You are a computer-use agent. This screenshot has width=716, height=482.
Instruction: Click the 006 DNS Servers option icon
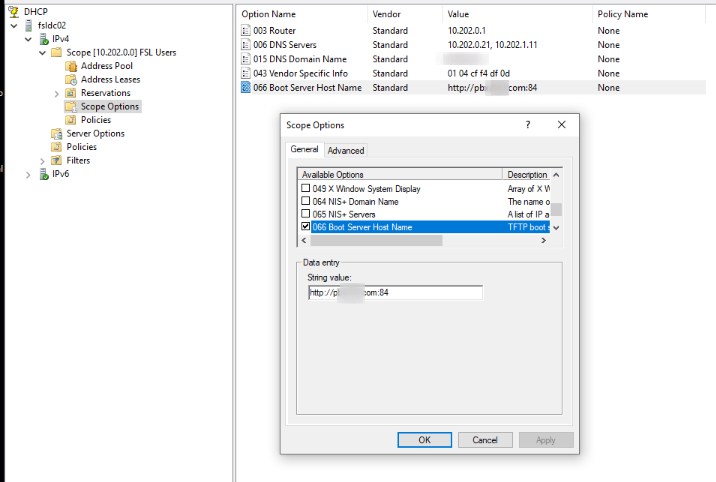coord(246,45)
